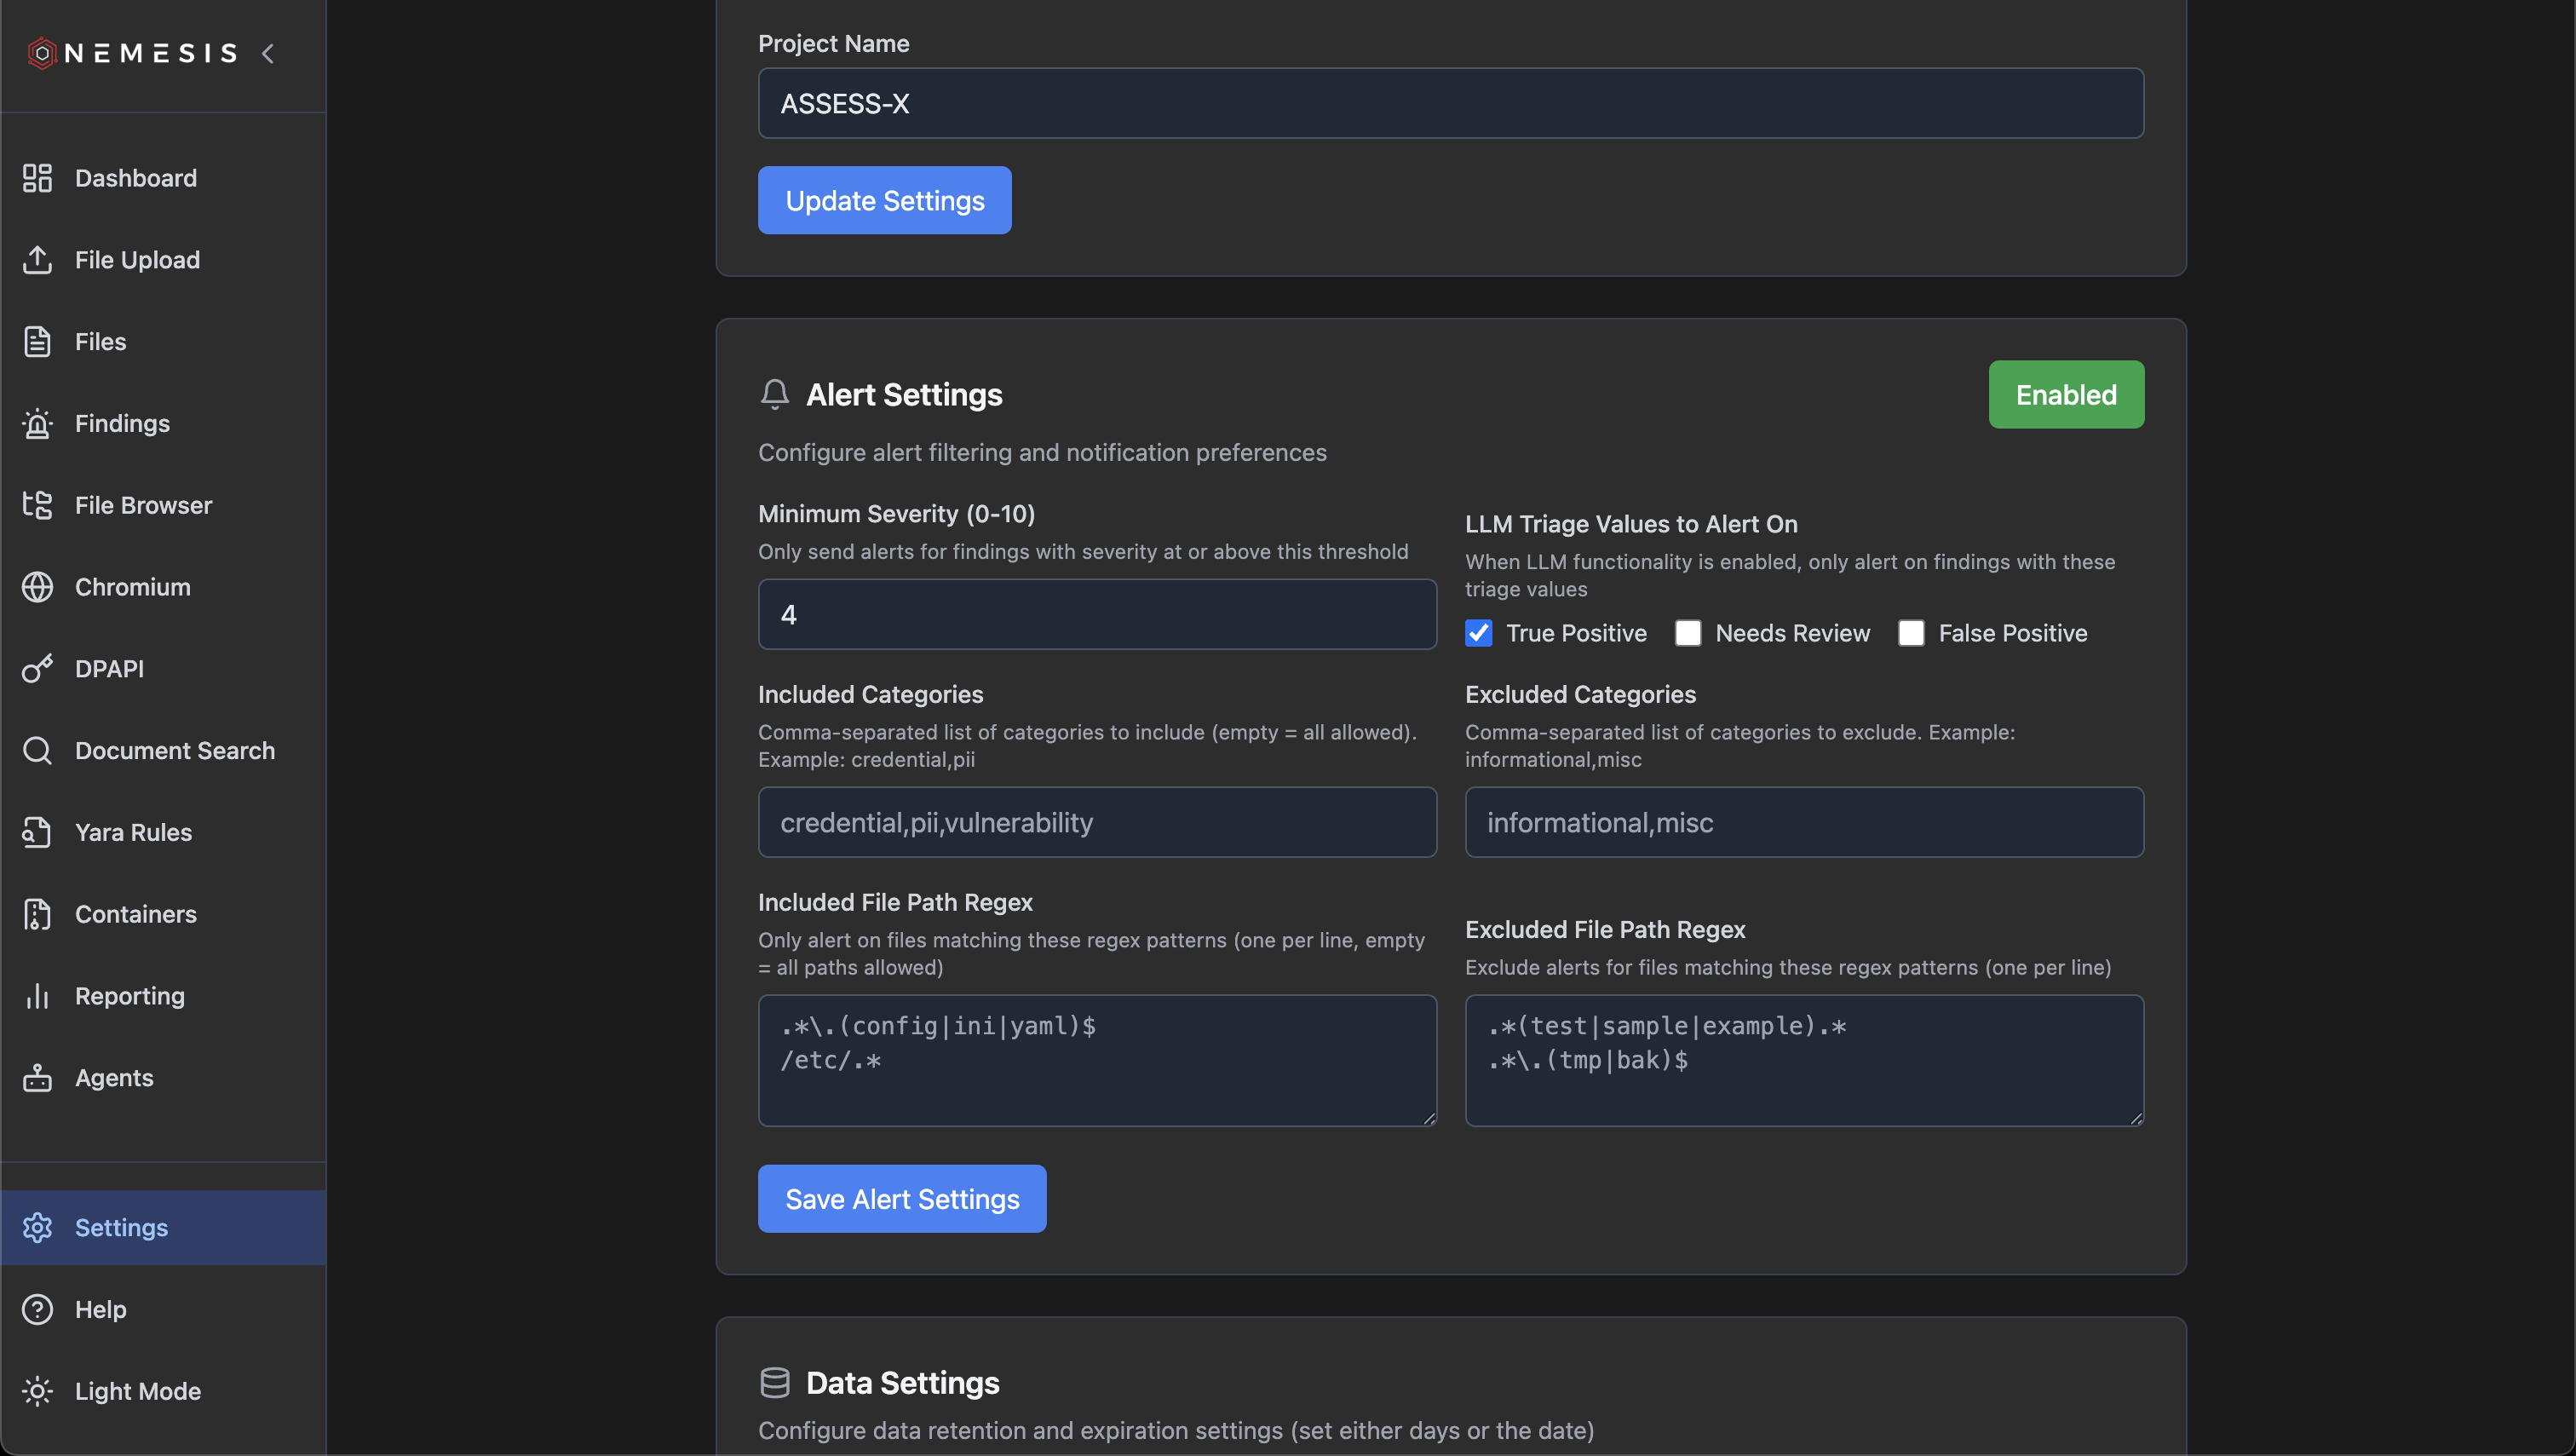2576x1456 pixels.
Task: Click the Project Name input showing ASSESS-X
Action: pyautogui.click(x=1449, y=103)
